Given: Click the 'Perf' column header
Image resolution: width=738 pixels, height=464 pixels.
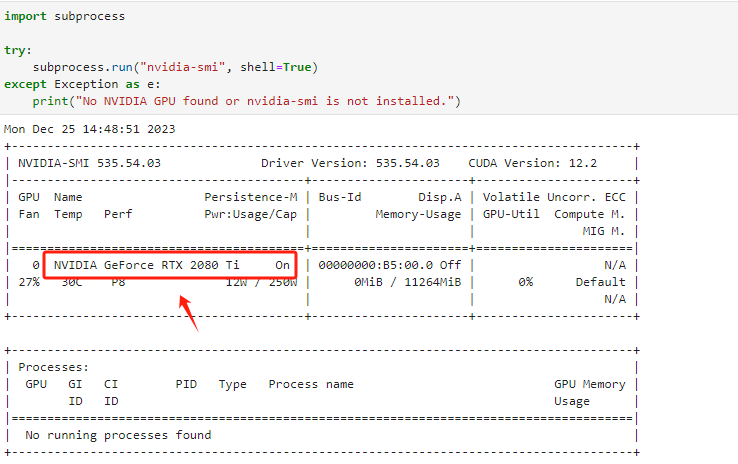Looking at the screenshot, I should pyautogui.click(x=118, y=214).
